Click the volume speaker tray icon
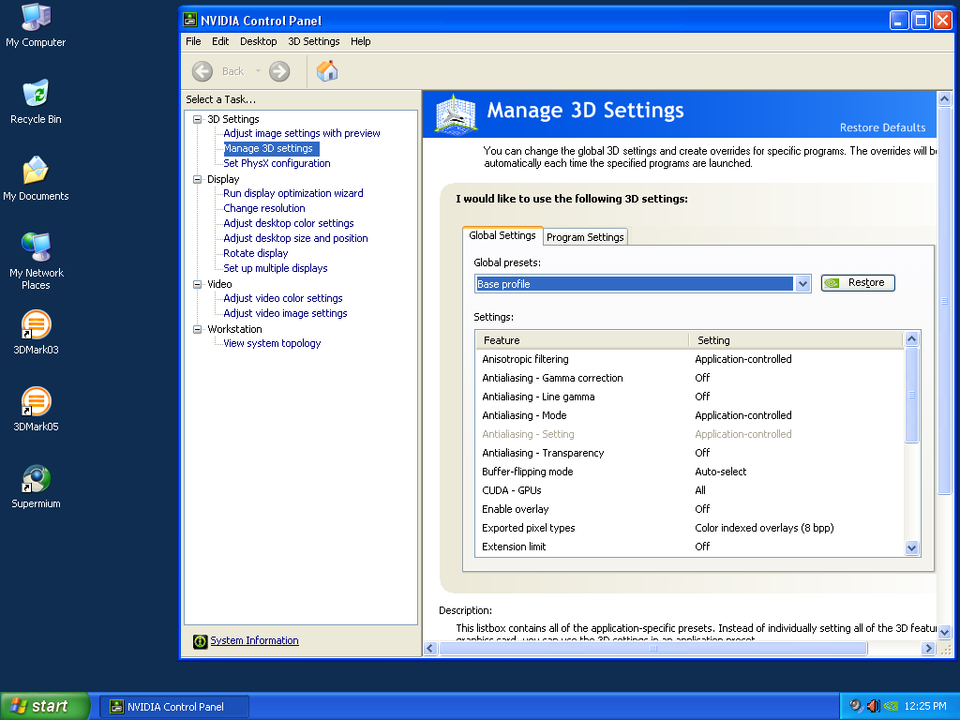This screenshot has height=720, width=960. click(x=872, y=706)
